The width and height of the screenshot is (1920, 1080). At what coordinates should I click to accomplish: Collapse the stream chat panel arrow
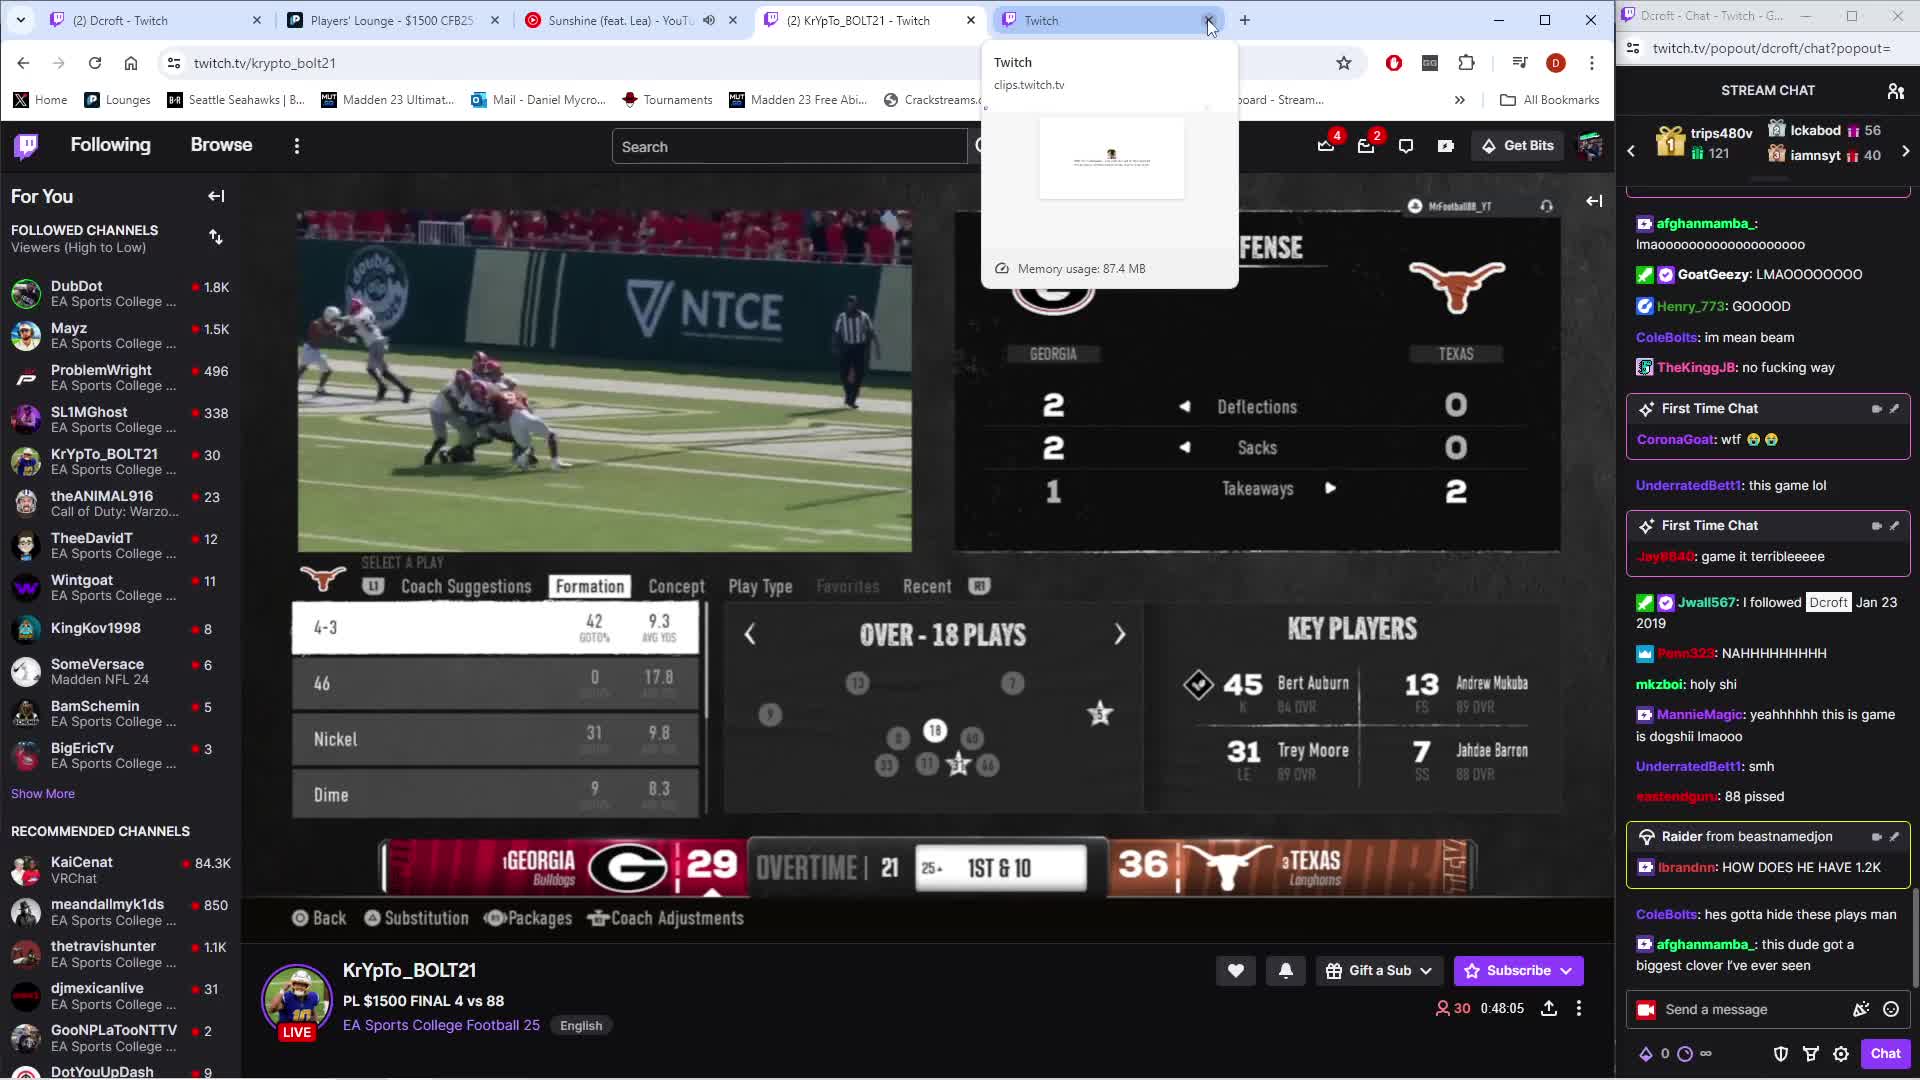(x=1594, y=201)
